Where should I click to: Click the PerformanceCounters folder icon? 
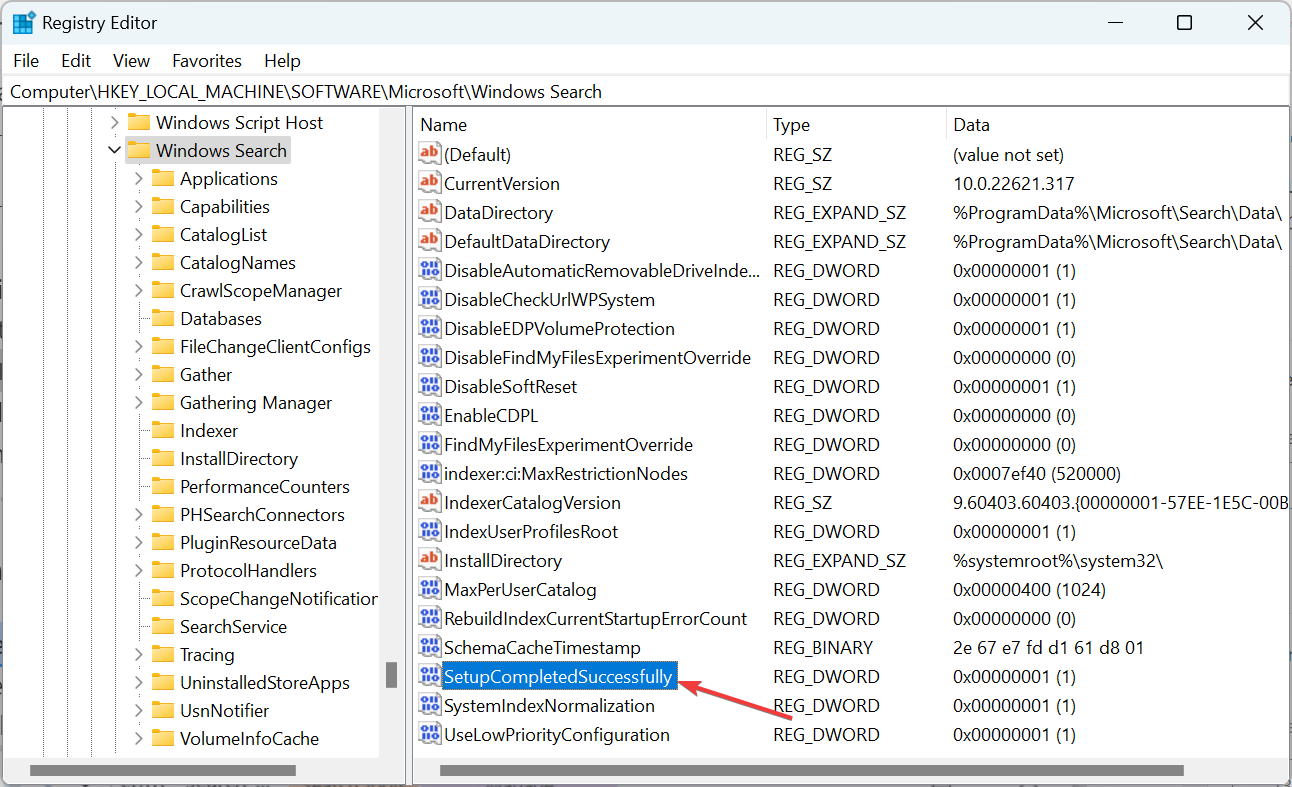coord(163,486)
